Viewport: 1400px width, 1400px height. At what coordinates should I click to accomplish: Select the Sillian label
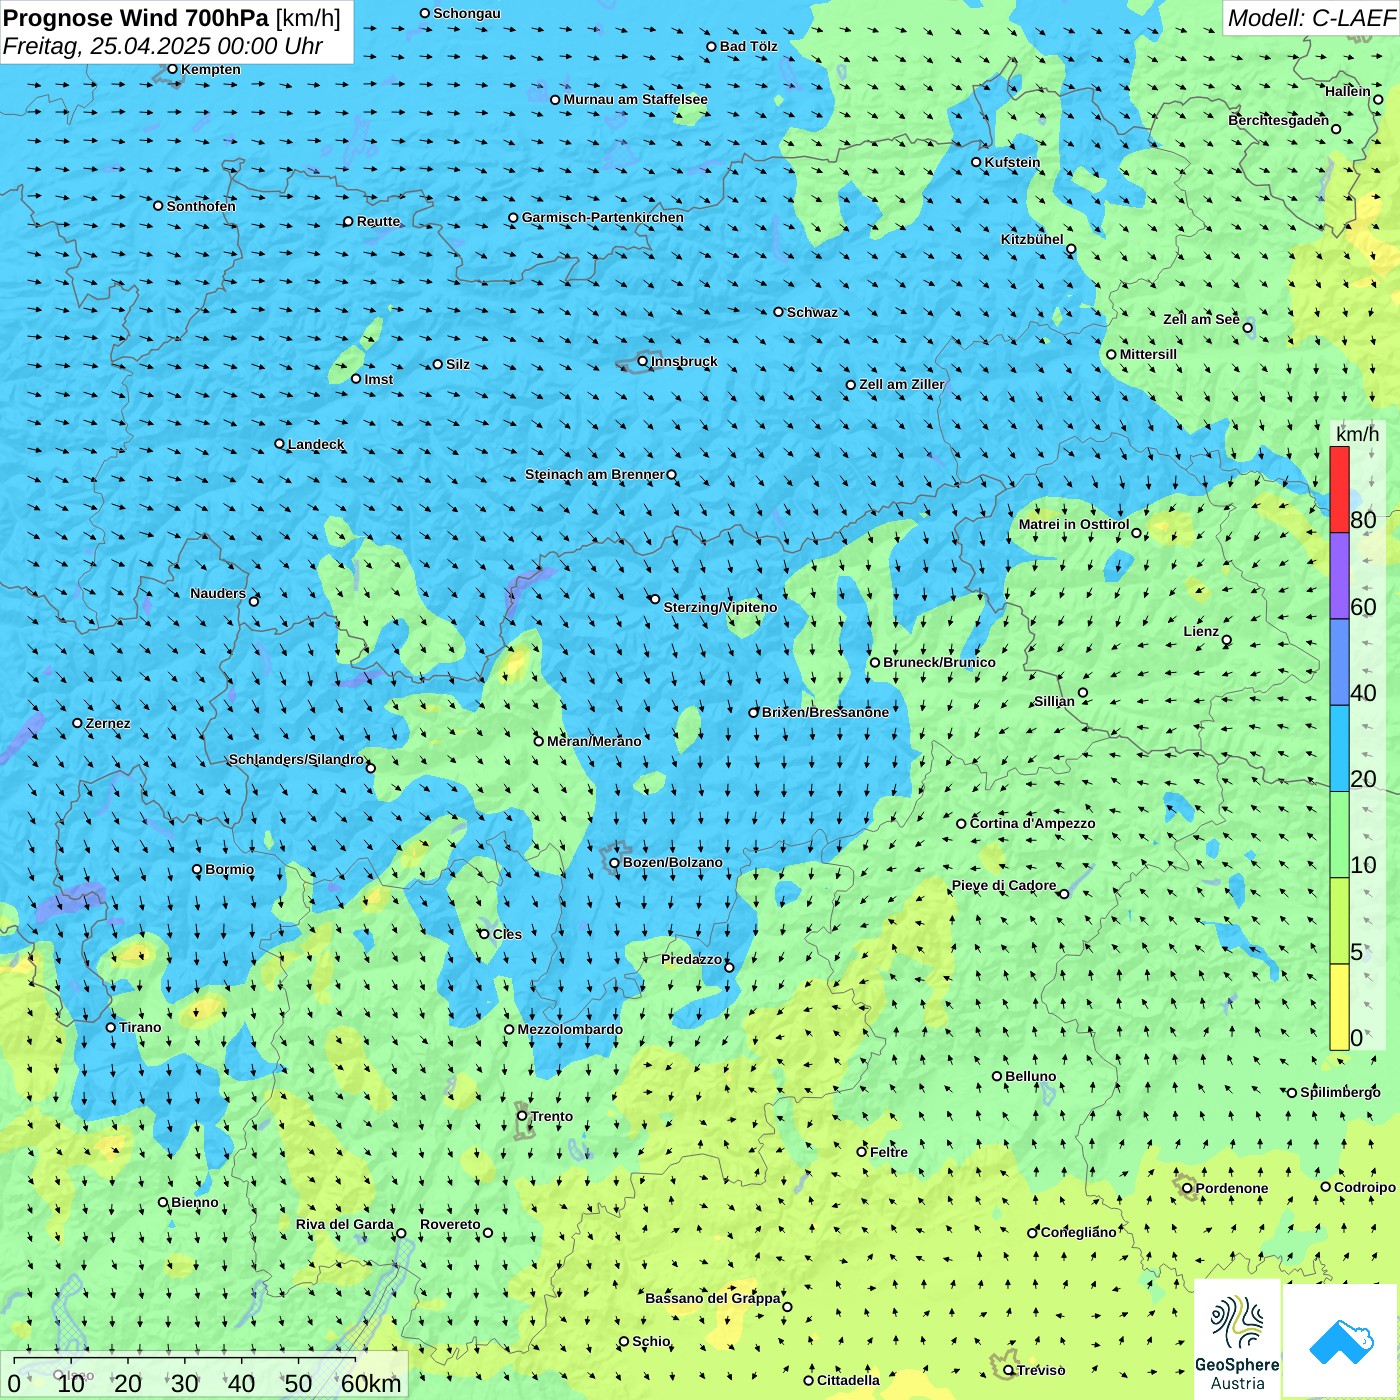point(1054,701)
